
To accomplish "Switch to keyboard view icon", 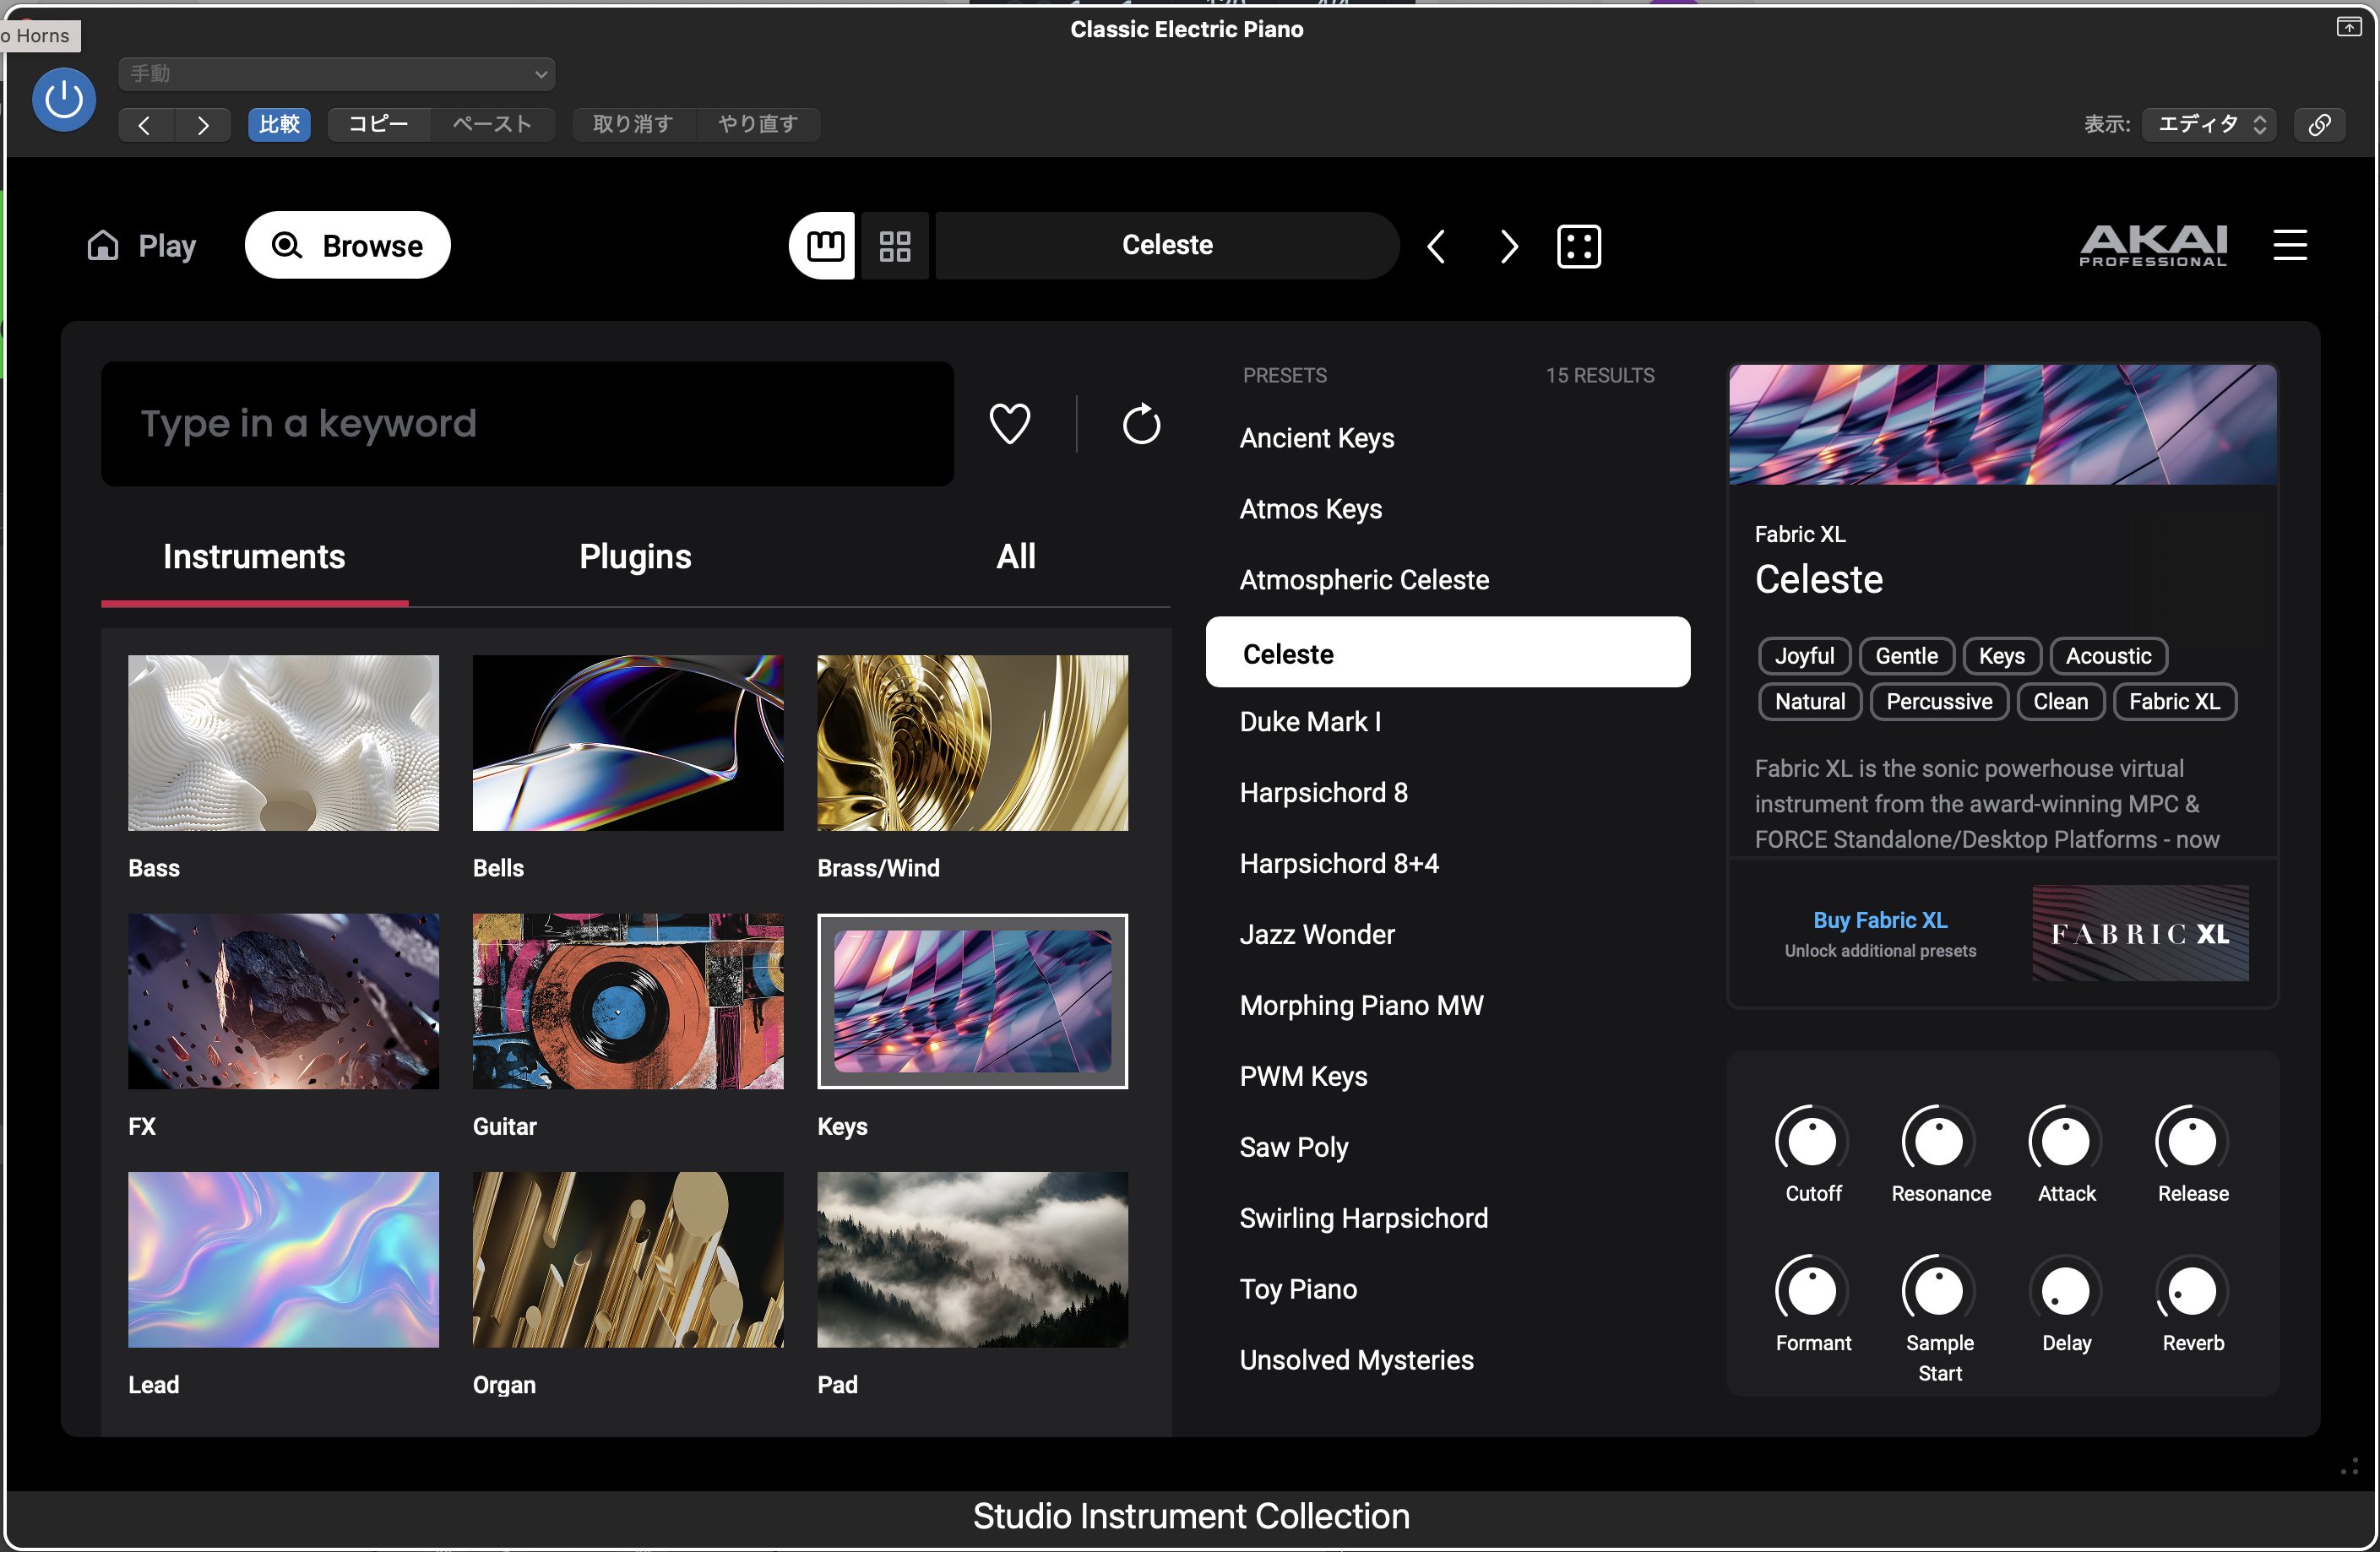I will (x=824, y=246).
